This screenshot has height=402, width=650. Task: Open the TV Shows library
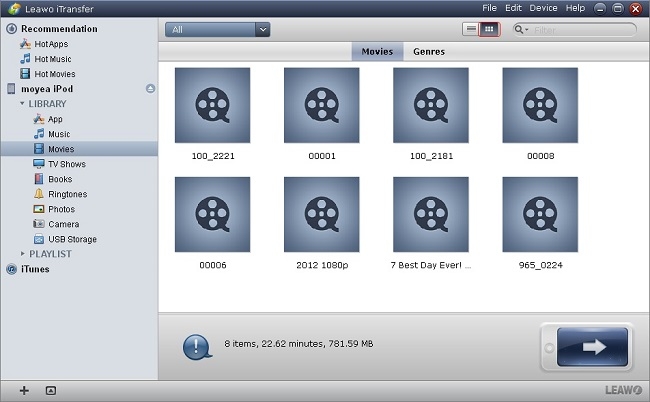pos(66,164)
